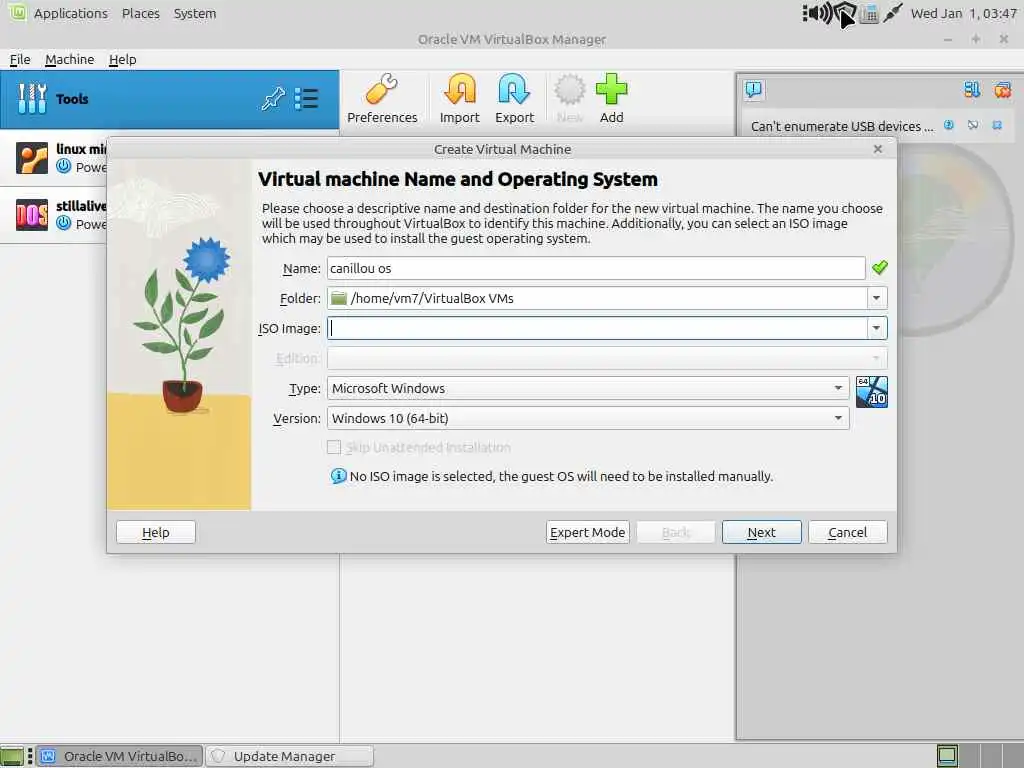This screenshot has height=768, width=1024.
Task: Click the Next button
Action: click(x=761, y=532)
